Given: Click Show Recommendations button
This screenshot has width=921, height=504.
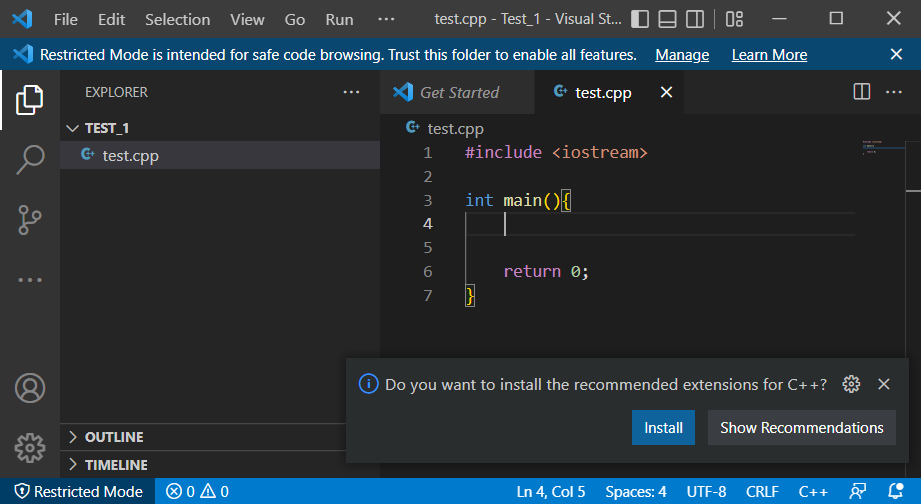Looking at the screenshot, I should 801,428.
